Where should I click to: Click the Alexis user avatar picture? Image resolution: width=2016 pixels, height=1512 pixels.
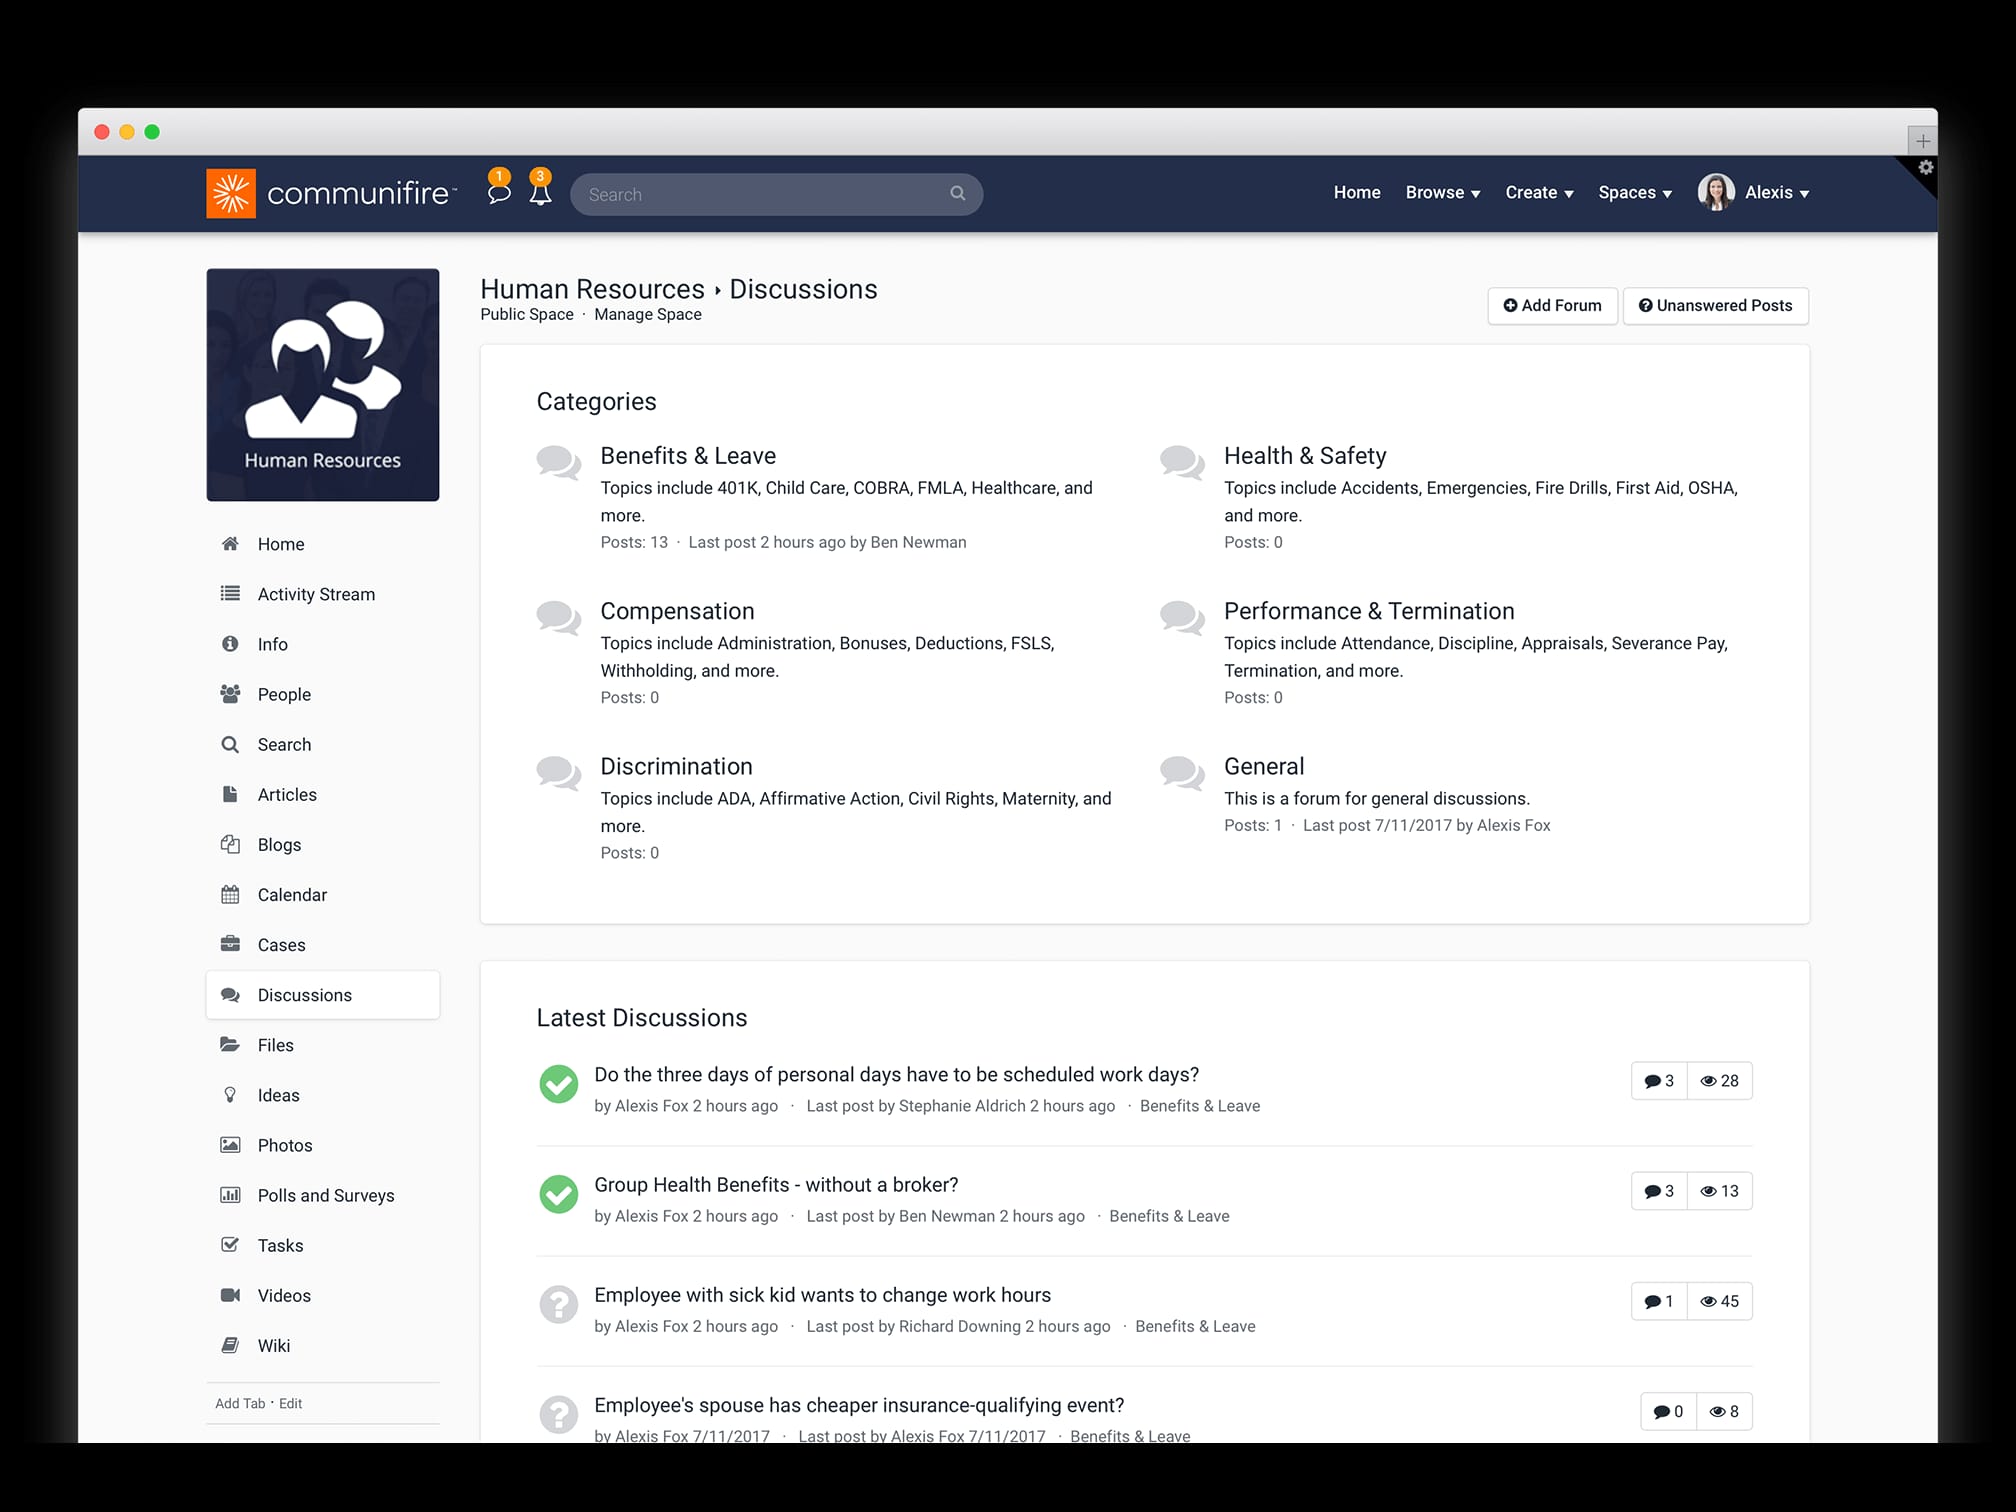[1716, 192]
